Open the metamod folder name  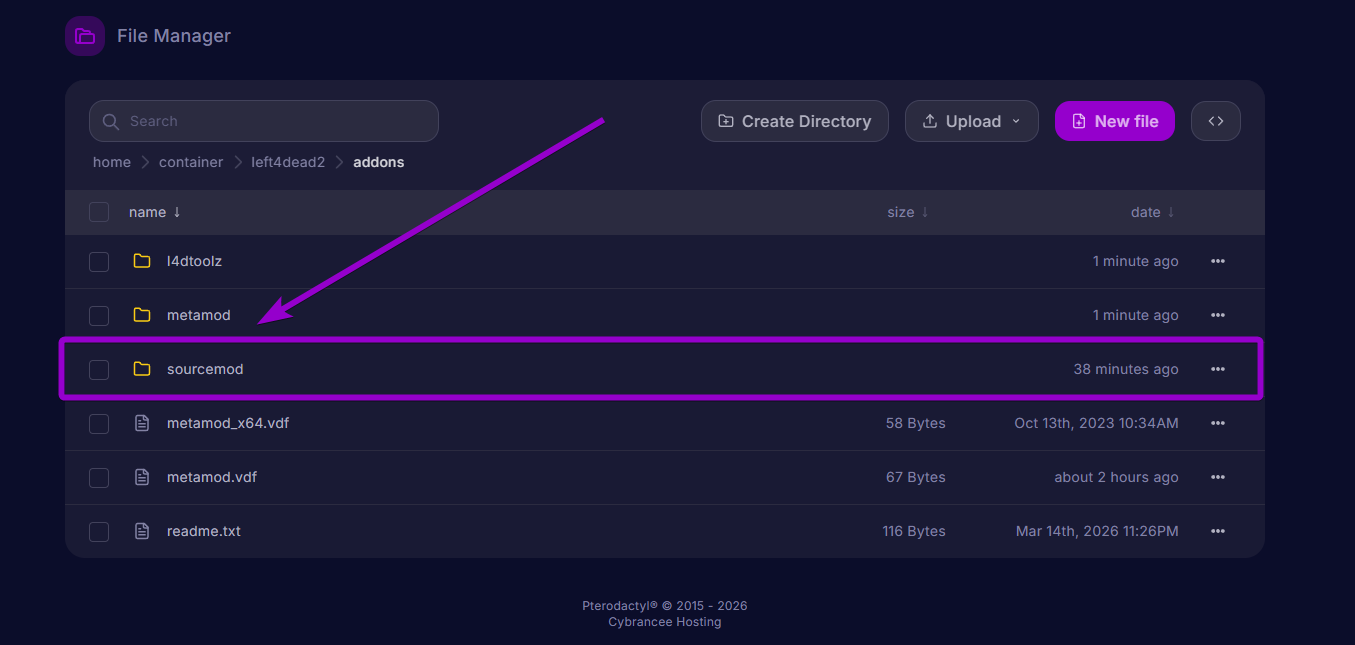(199, 315)
